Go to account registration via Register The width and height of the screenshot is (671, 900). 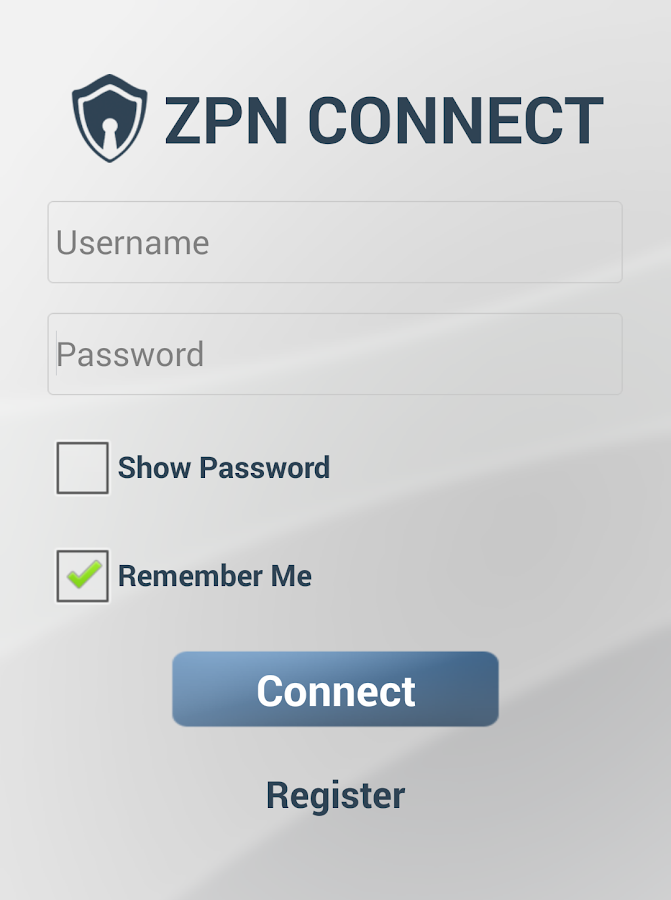(x=335, y=796)
